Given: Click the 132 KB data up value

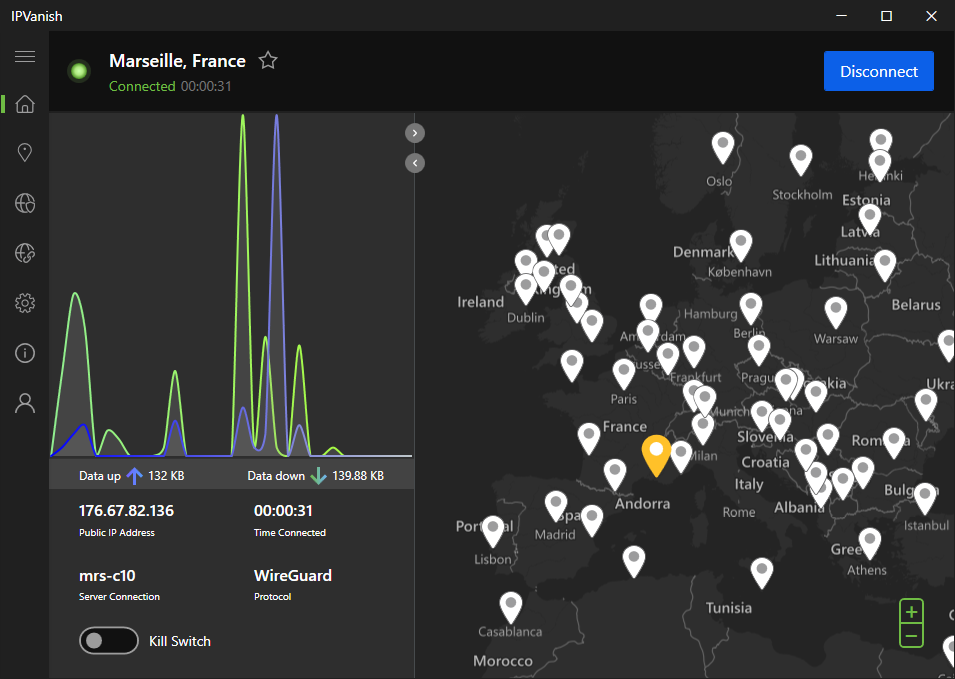Looking at the screenshot, I should [166, 476].
